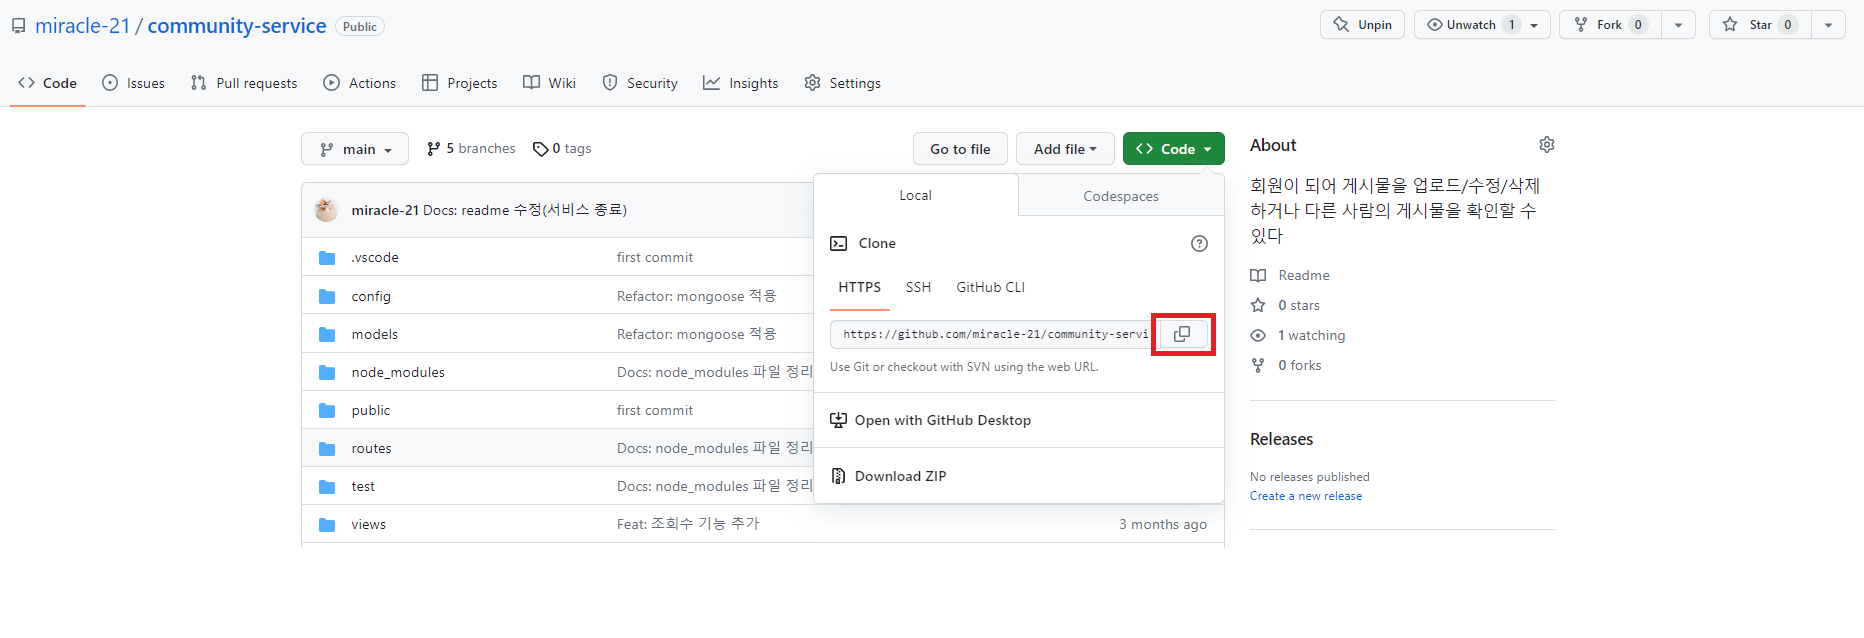Open the Readme link in About

click(x=1290, y=275)
